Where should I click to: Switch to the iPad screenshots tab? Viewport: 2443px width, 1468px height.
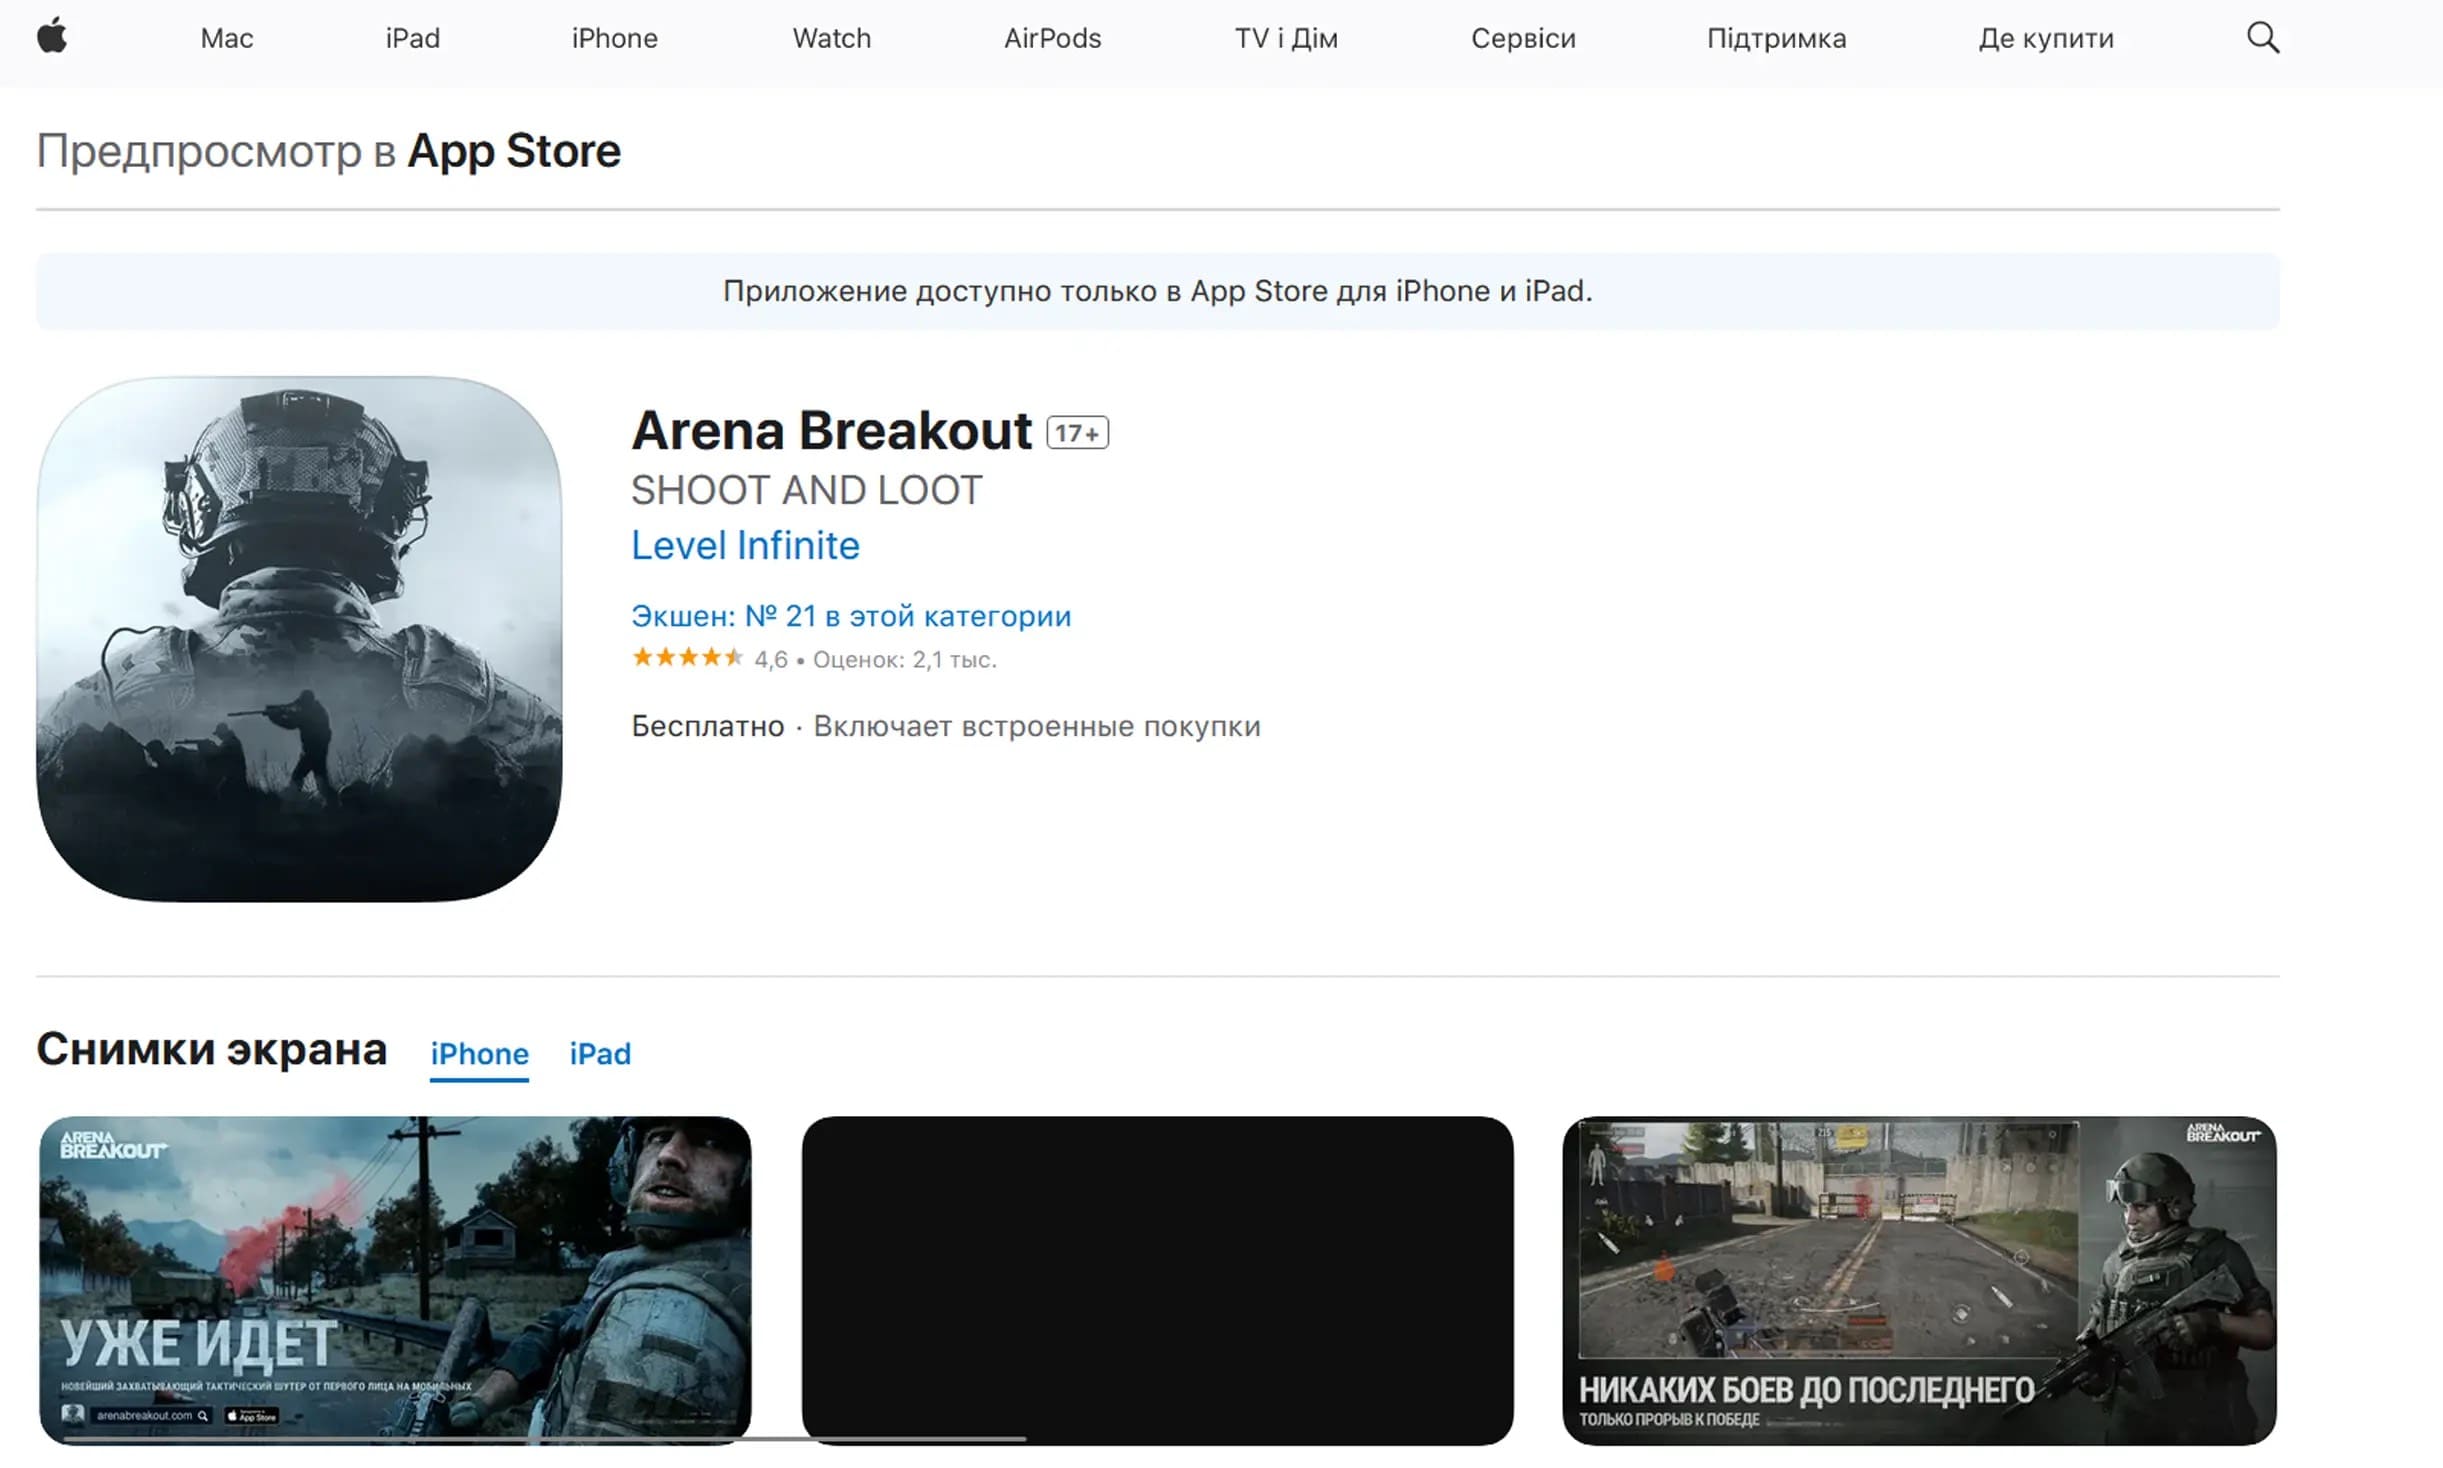pyautogui.click(x=600, y=1054)
